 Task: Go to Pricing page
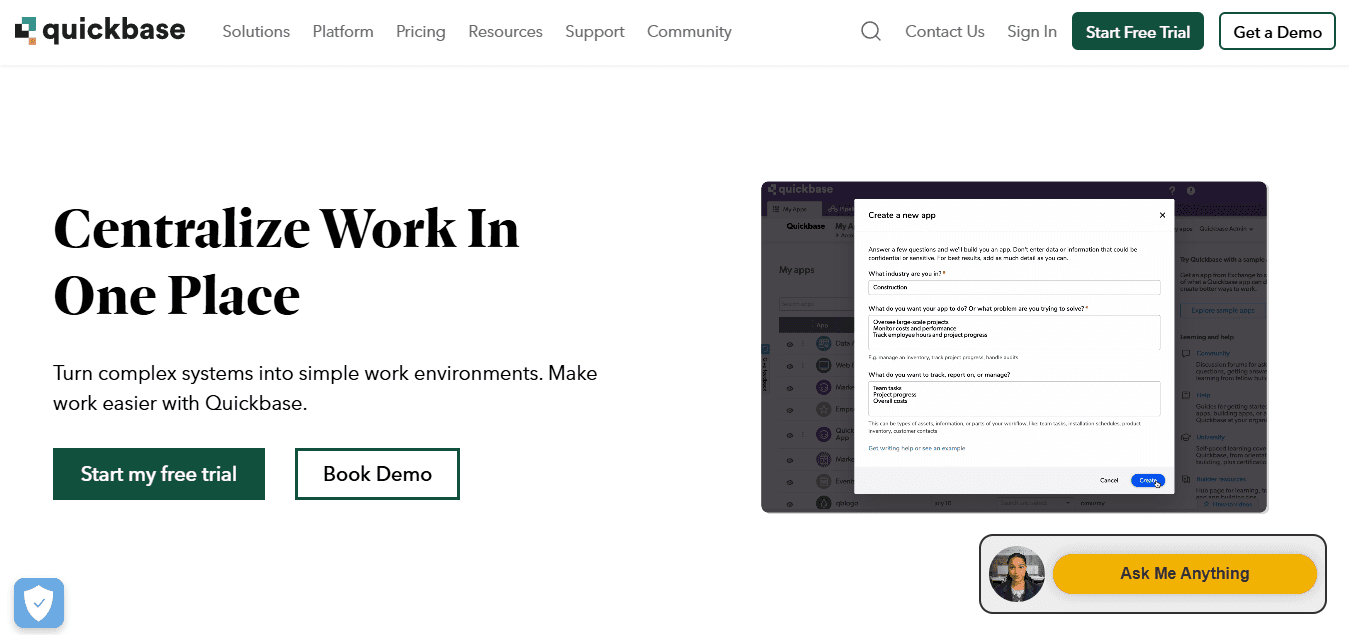pyautogui.click(x=421, y=32)
